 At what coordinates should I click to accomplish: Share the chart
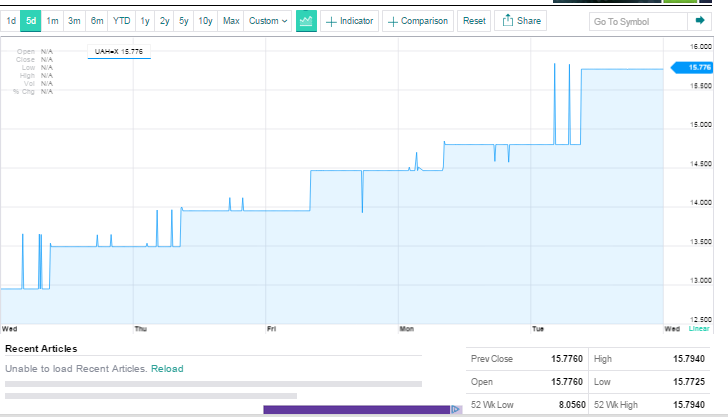pos(521,21)
